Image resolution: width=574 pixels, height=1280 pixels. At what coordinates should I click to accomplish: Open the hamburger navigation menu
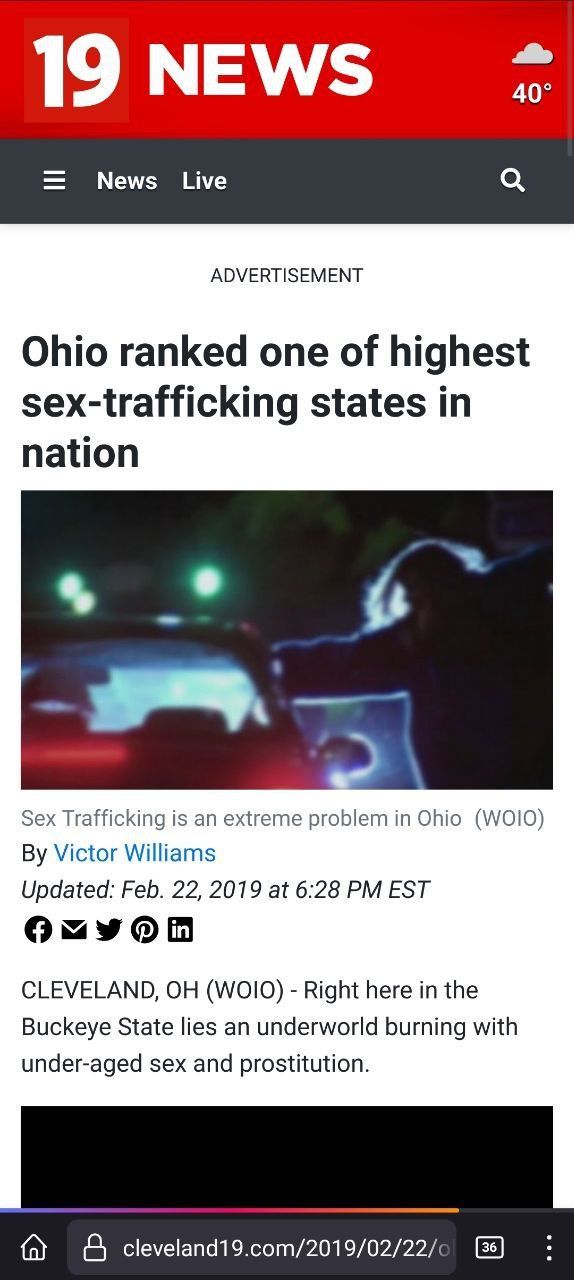(x=54, y=180)
